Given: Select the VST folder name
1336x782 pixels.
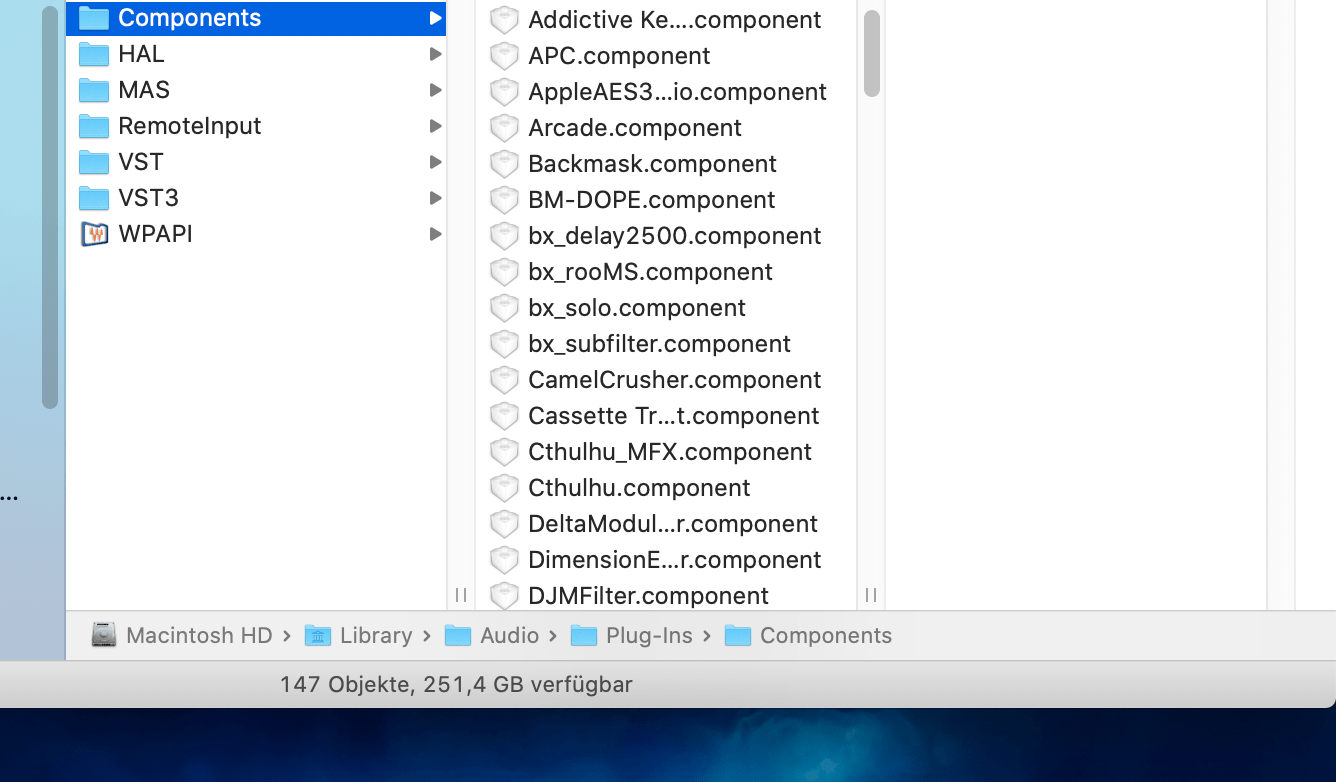Looking at the screenshot, I should (x=141, y=162).
